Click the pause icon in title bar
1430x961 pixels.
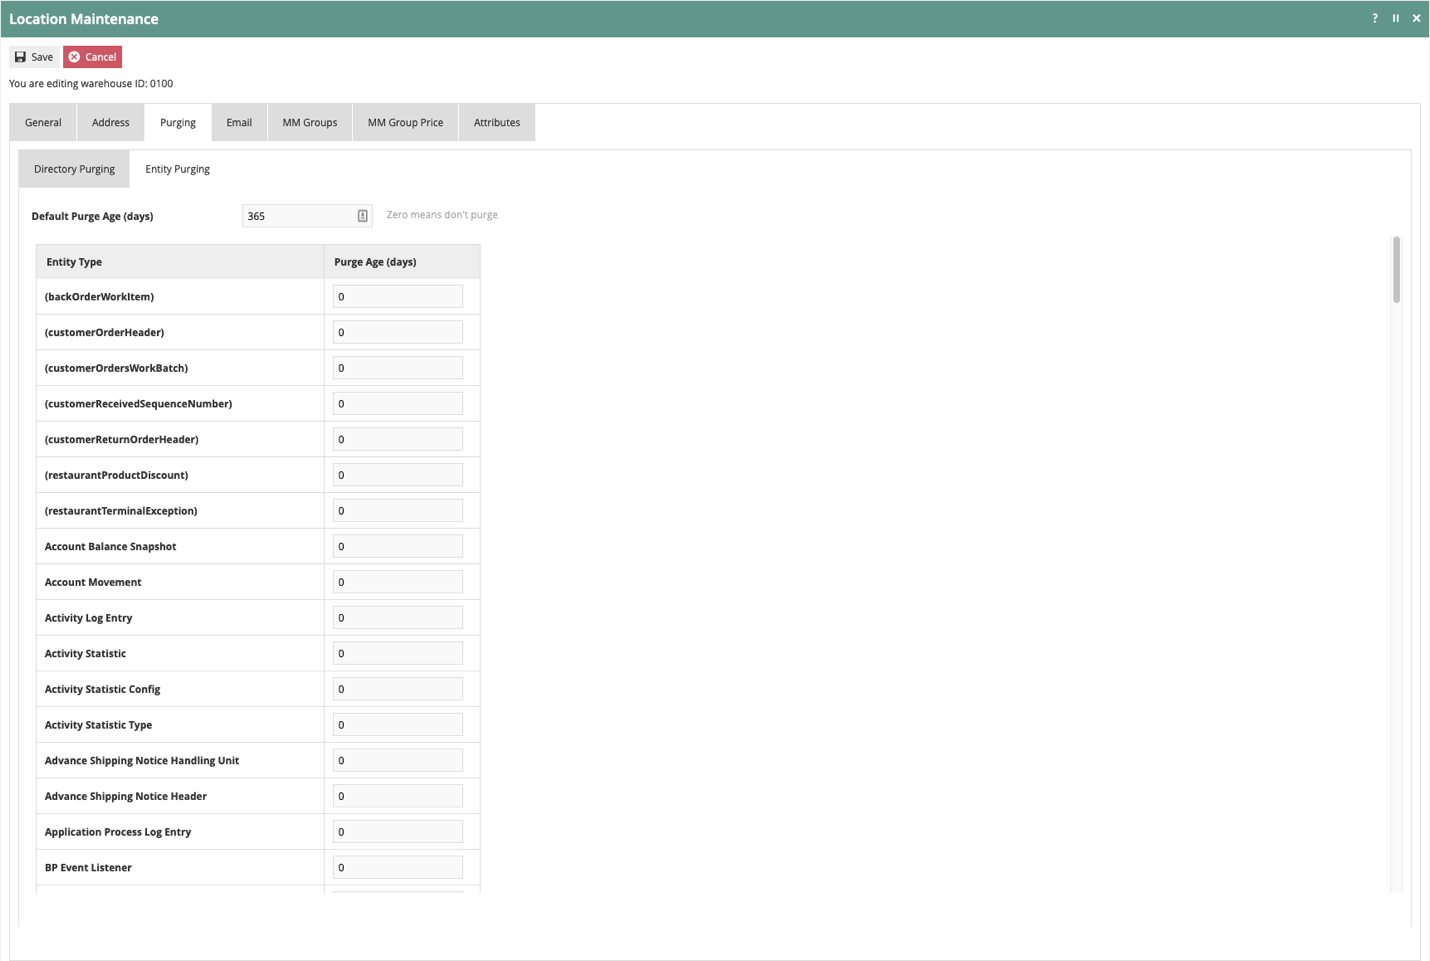(x=1395, y=18)
